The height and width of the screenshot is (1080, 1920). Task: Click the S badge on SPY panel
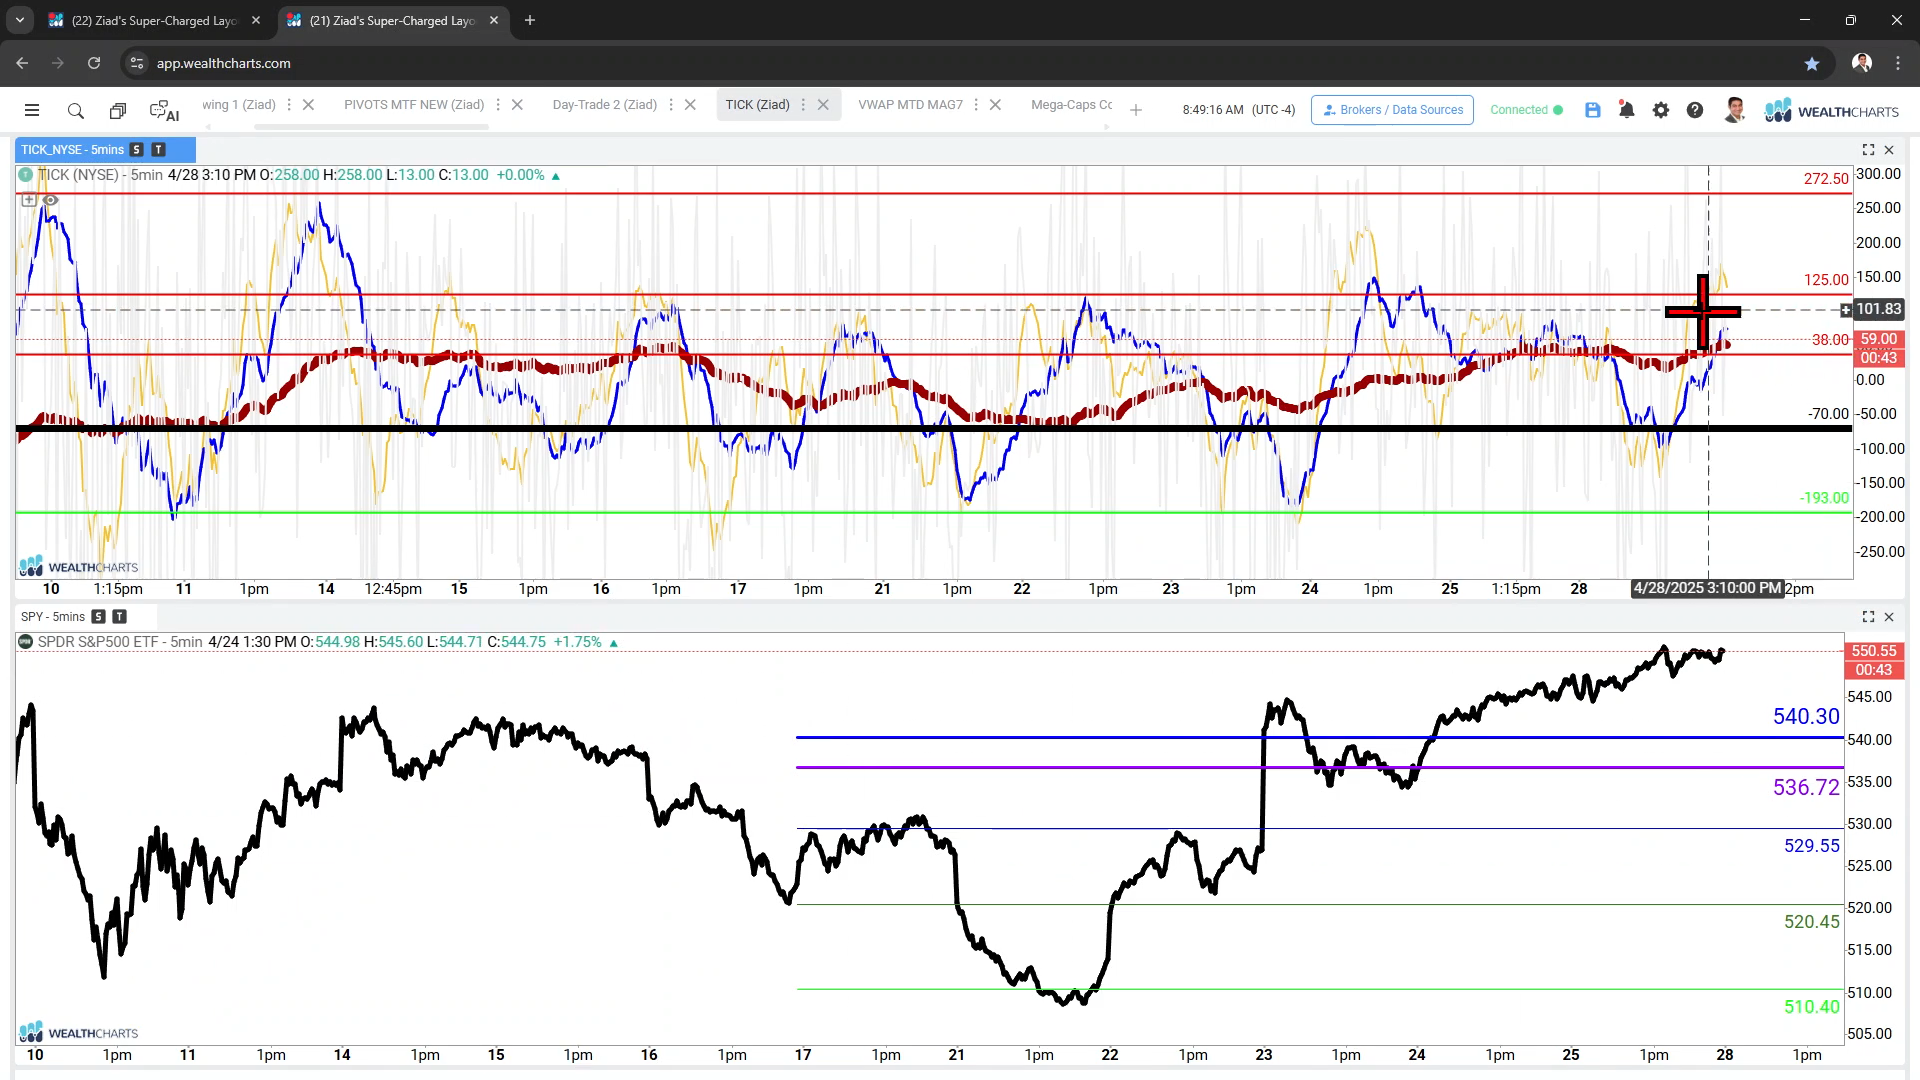coord(98,617)
